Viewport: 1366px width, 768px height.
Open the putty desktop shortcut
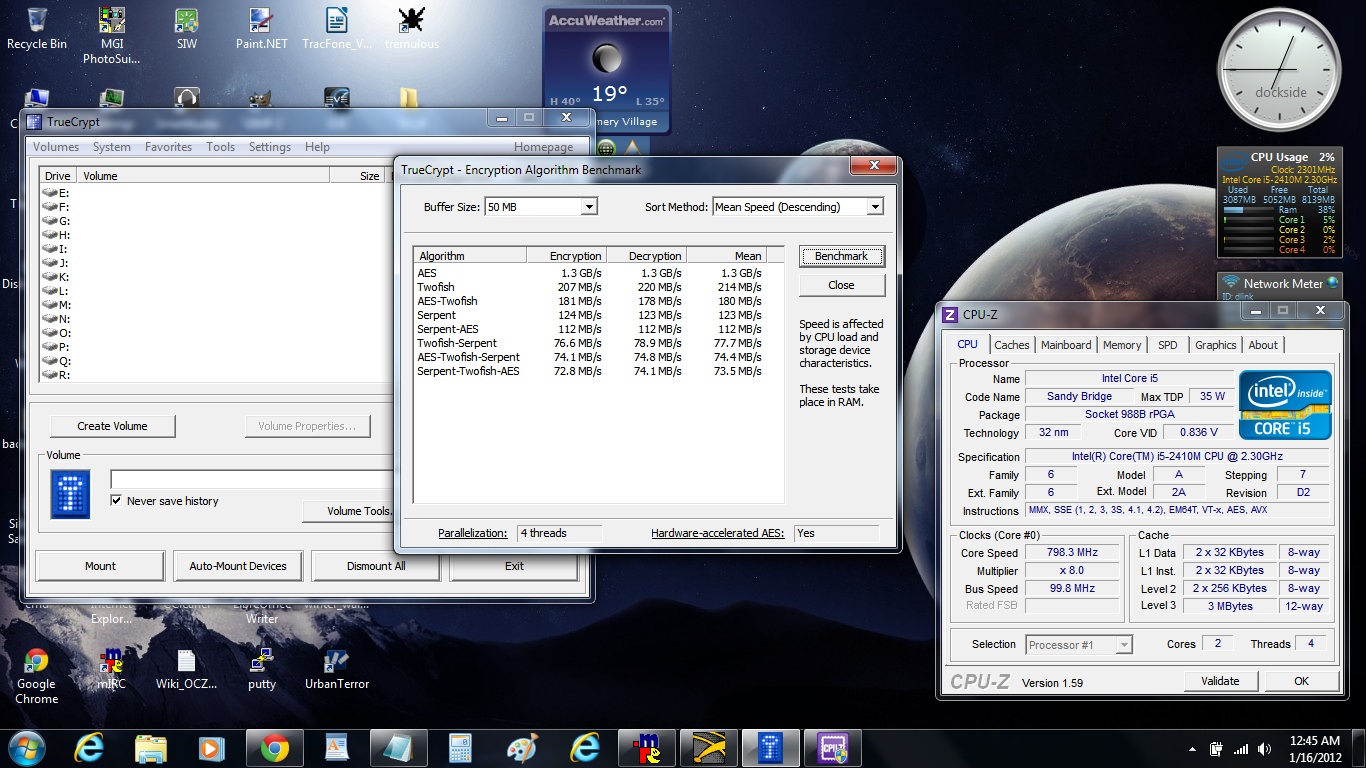tap(261, 662)
